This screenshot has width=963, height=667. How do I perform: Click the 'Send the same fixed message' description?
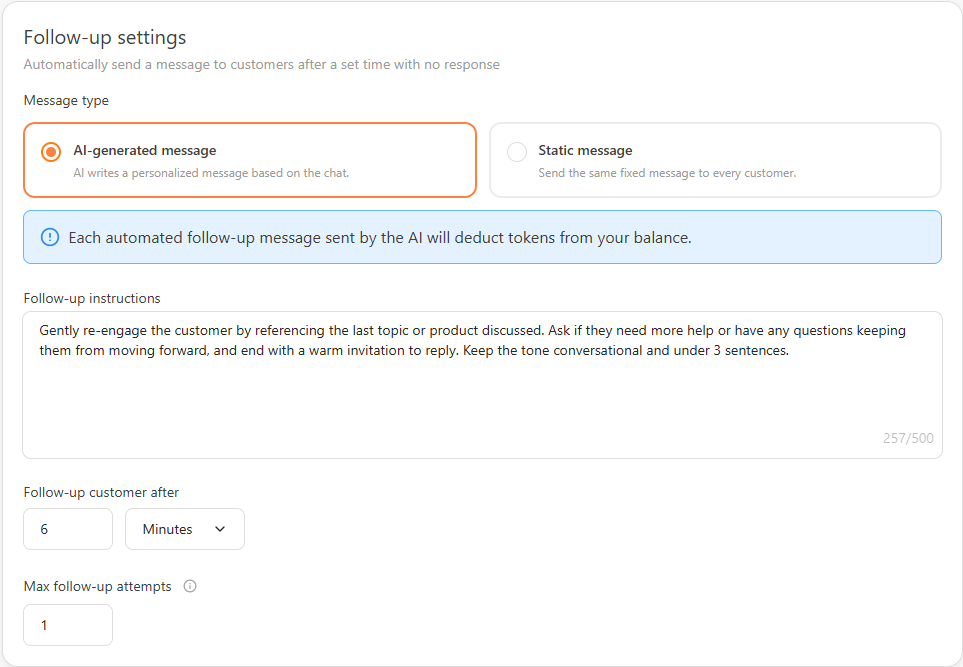pos(667,173)
